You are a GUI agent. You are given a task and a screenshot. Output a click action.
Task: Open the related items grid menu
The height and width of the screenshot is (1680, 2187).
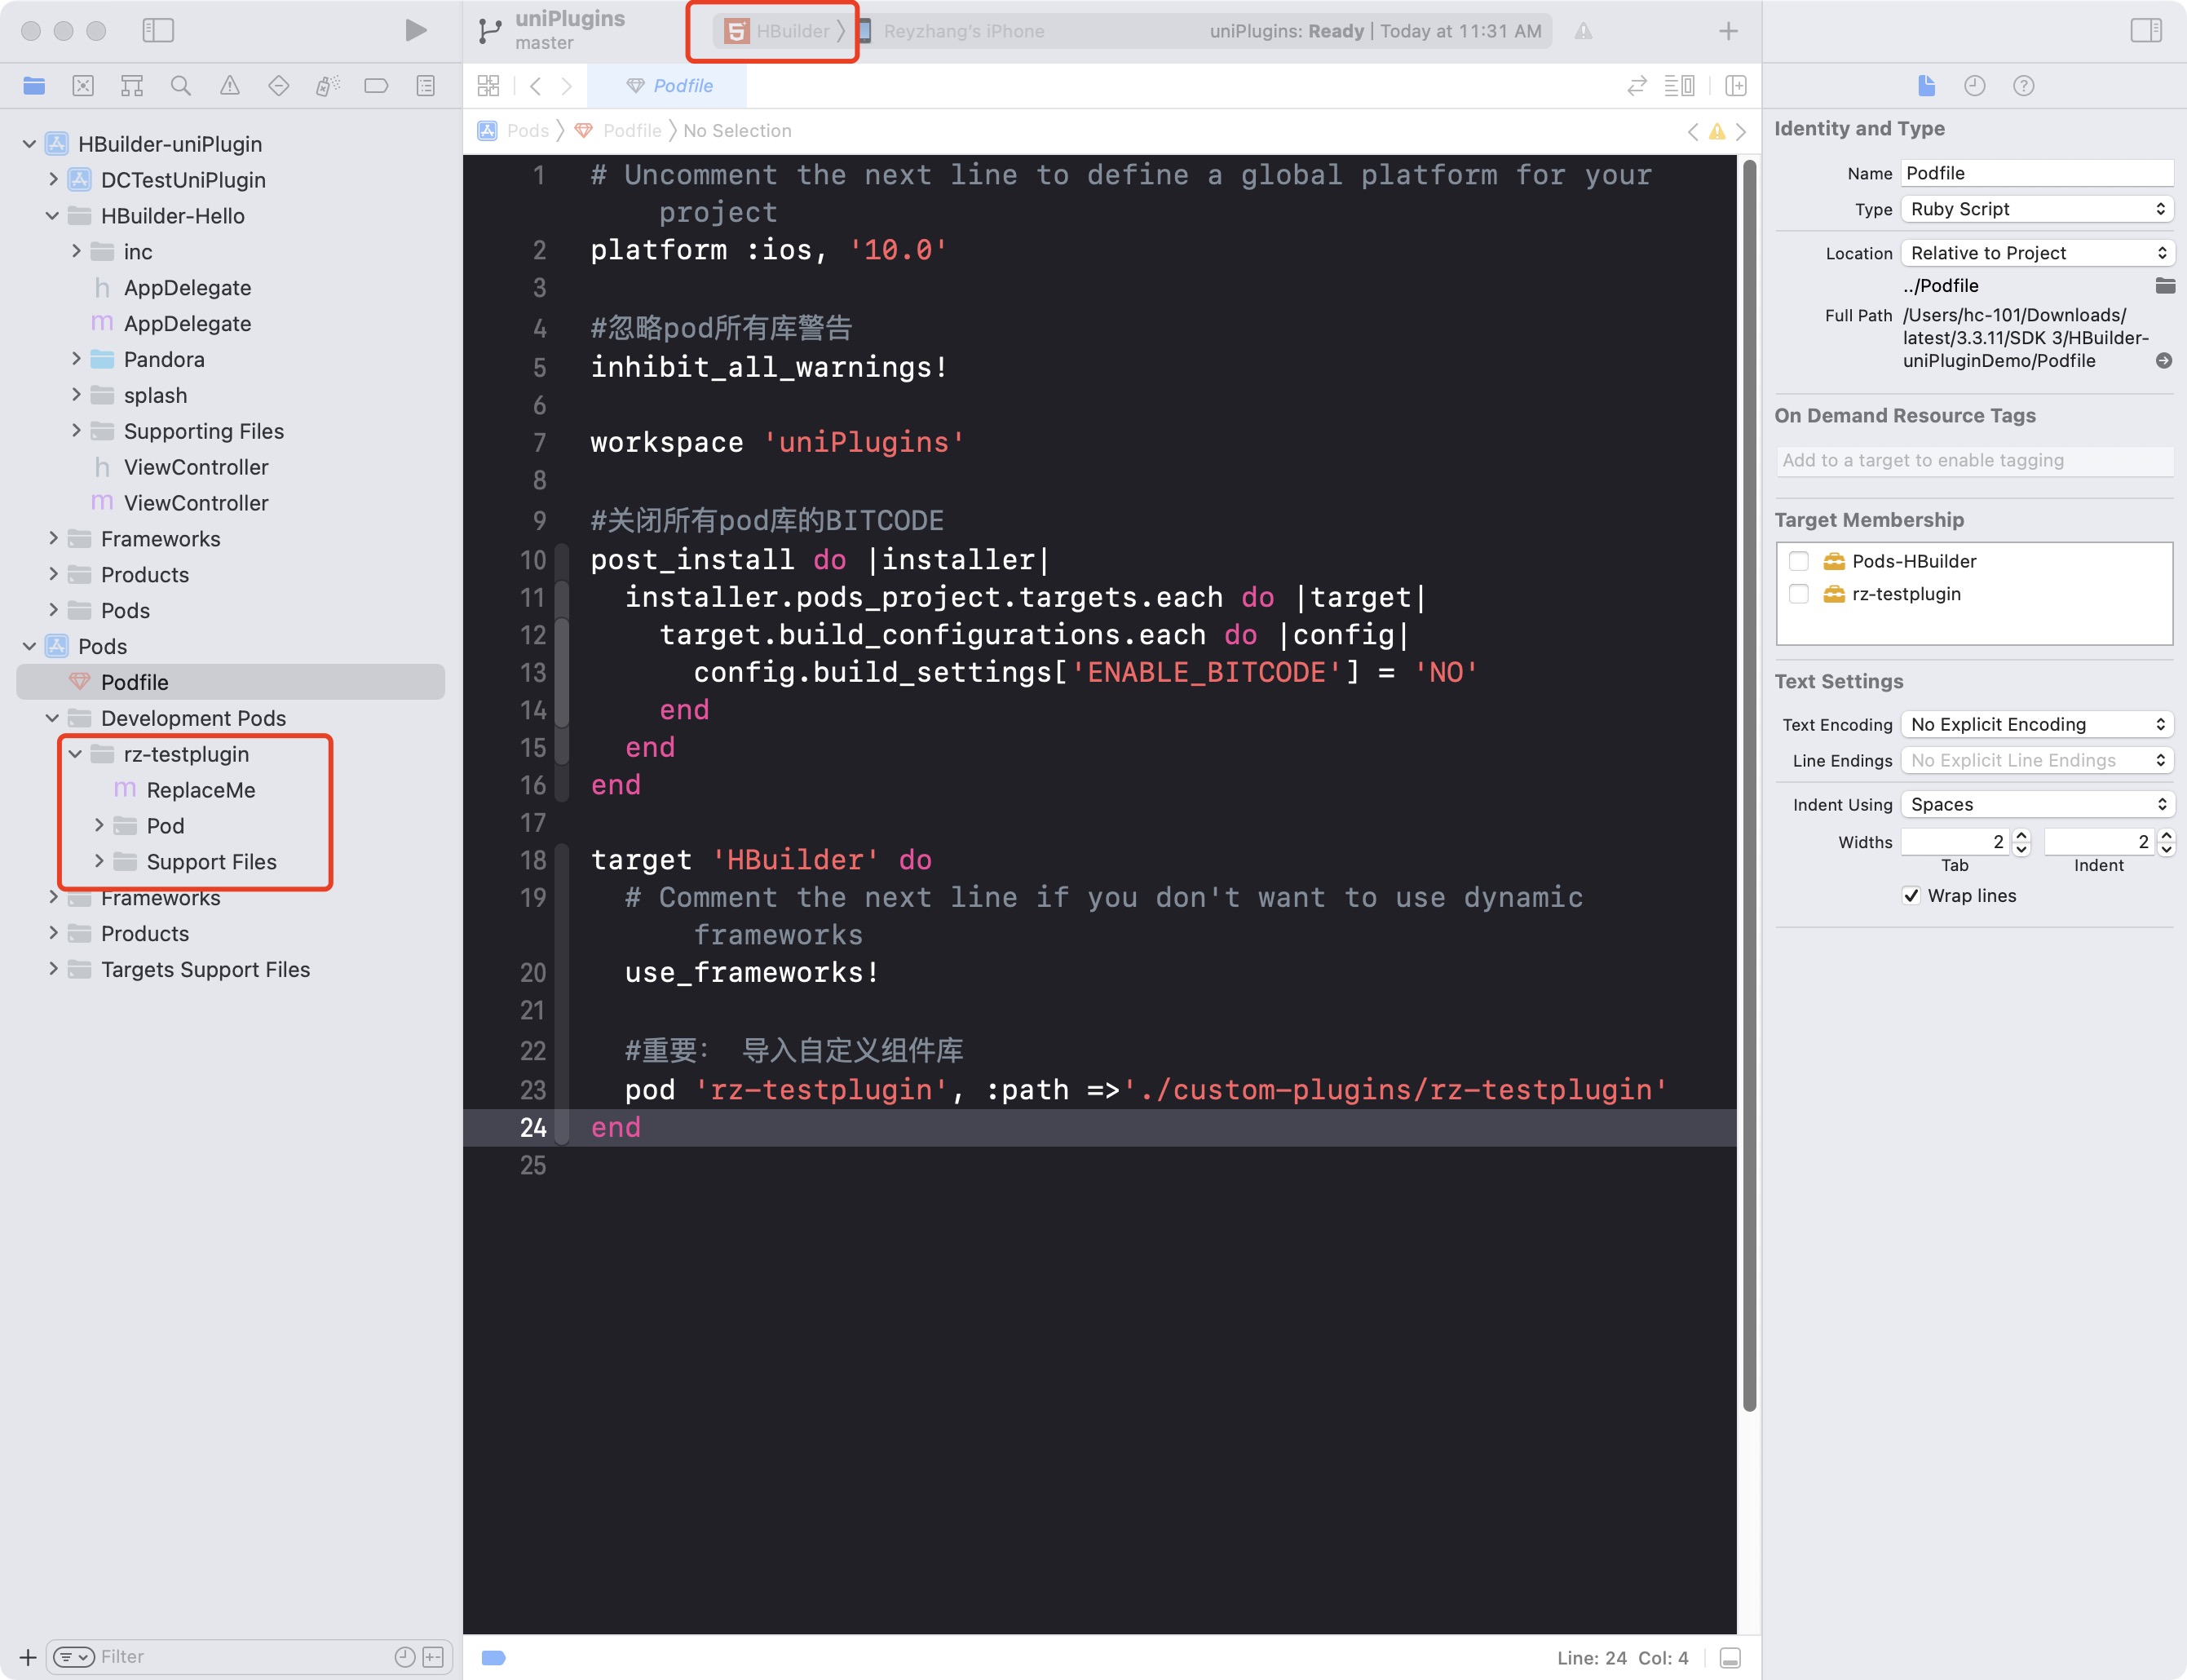pos(488,86)
